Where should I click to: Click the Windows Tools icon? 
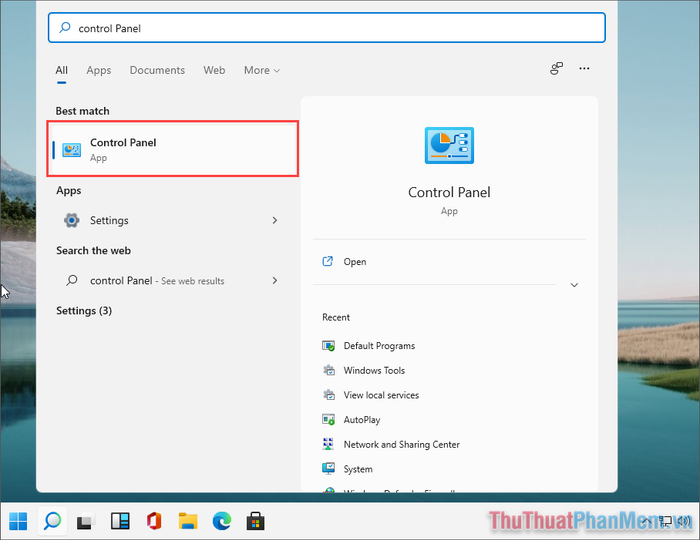329,370
